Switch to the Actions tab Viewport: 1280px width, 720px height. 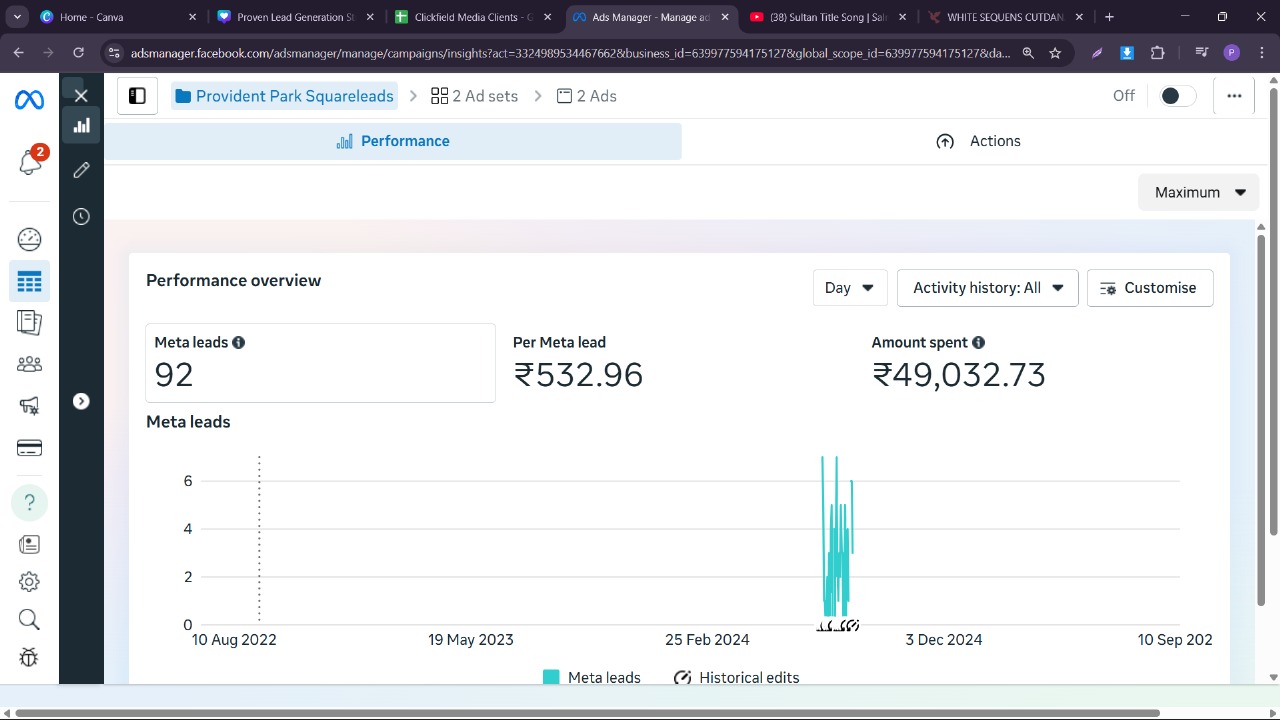(978, 141)
